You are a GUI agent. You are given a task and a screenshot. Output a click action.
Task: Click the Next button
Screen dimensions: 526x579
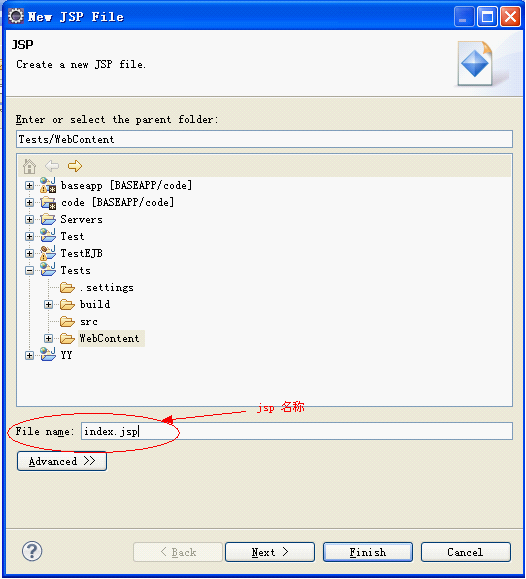[x=270, y=552]
